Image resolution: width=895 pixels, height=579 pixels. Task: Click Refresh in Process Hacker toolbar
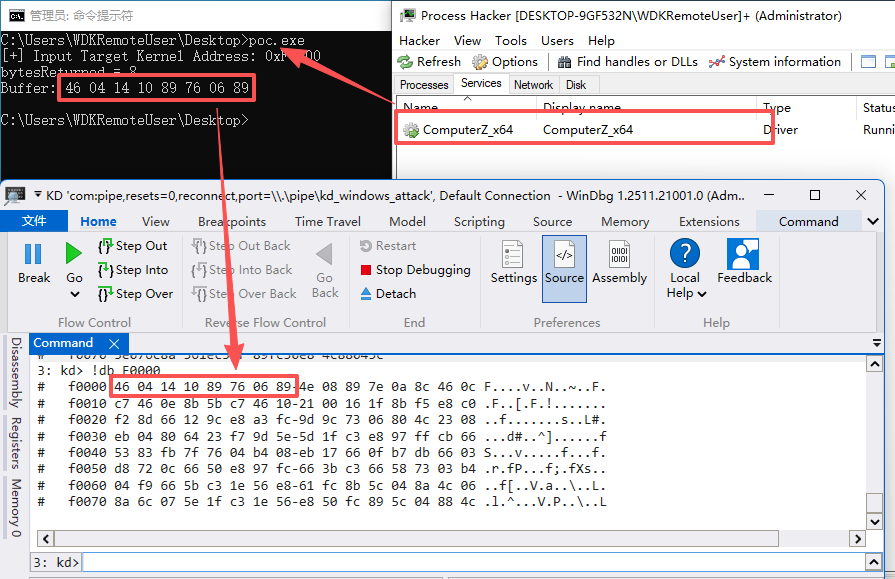429,62
